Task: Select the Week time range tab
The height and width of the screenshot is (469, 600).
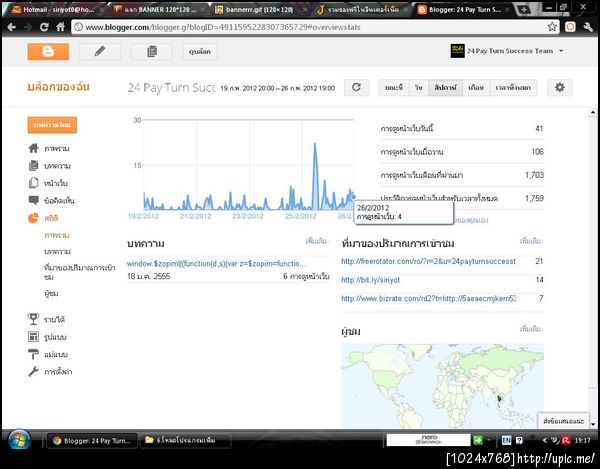Action: point(445,88)
